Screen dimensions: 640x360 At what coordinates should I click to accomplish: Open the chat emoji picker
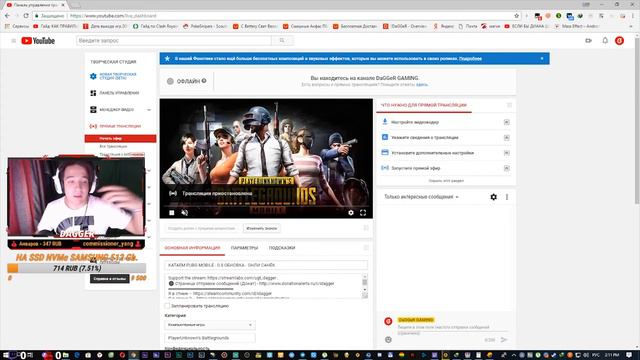coord(388,340)
